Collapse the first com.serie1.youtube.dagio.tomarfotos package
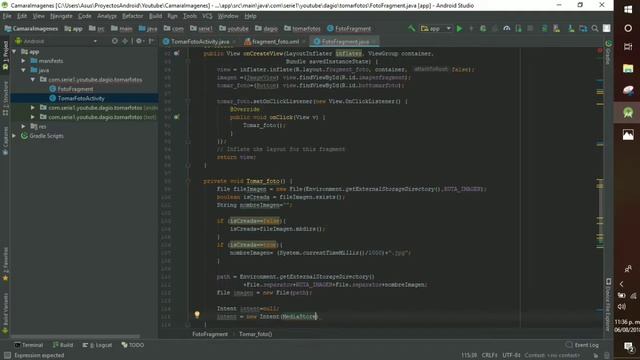 pos(33,80)
